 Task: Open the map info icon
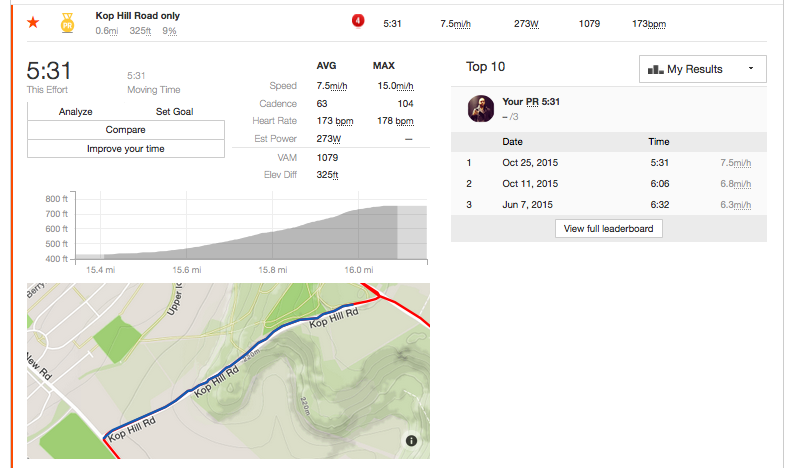coord(412,441)
